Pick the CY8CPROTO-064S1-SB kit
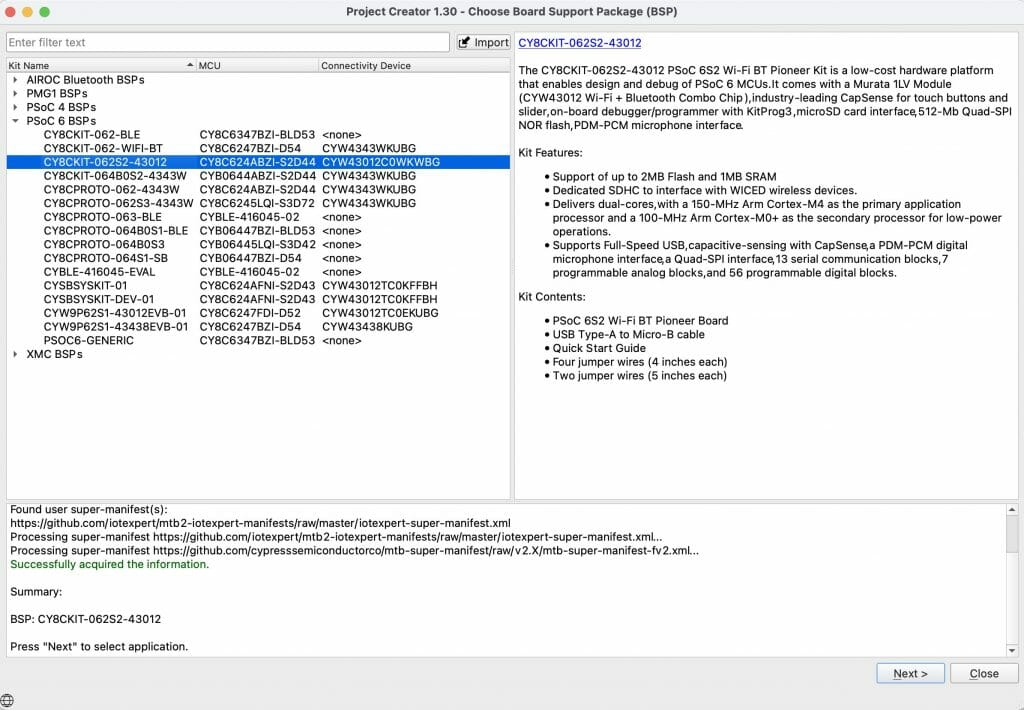This screenshot has width=1024, height=710. click(x=106, y=258)
